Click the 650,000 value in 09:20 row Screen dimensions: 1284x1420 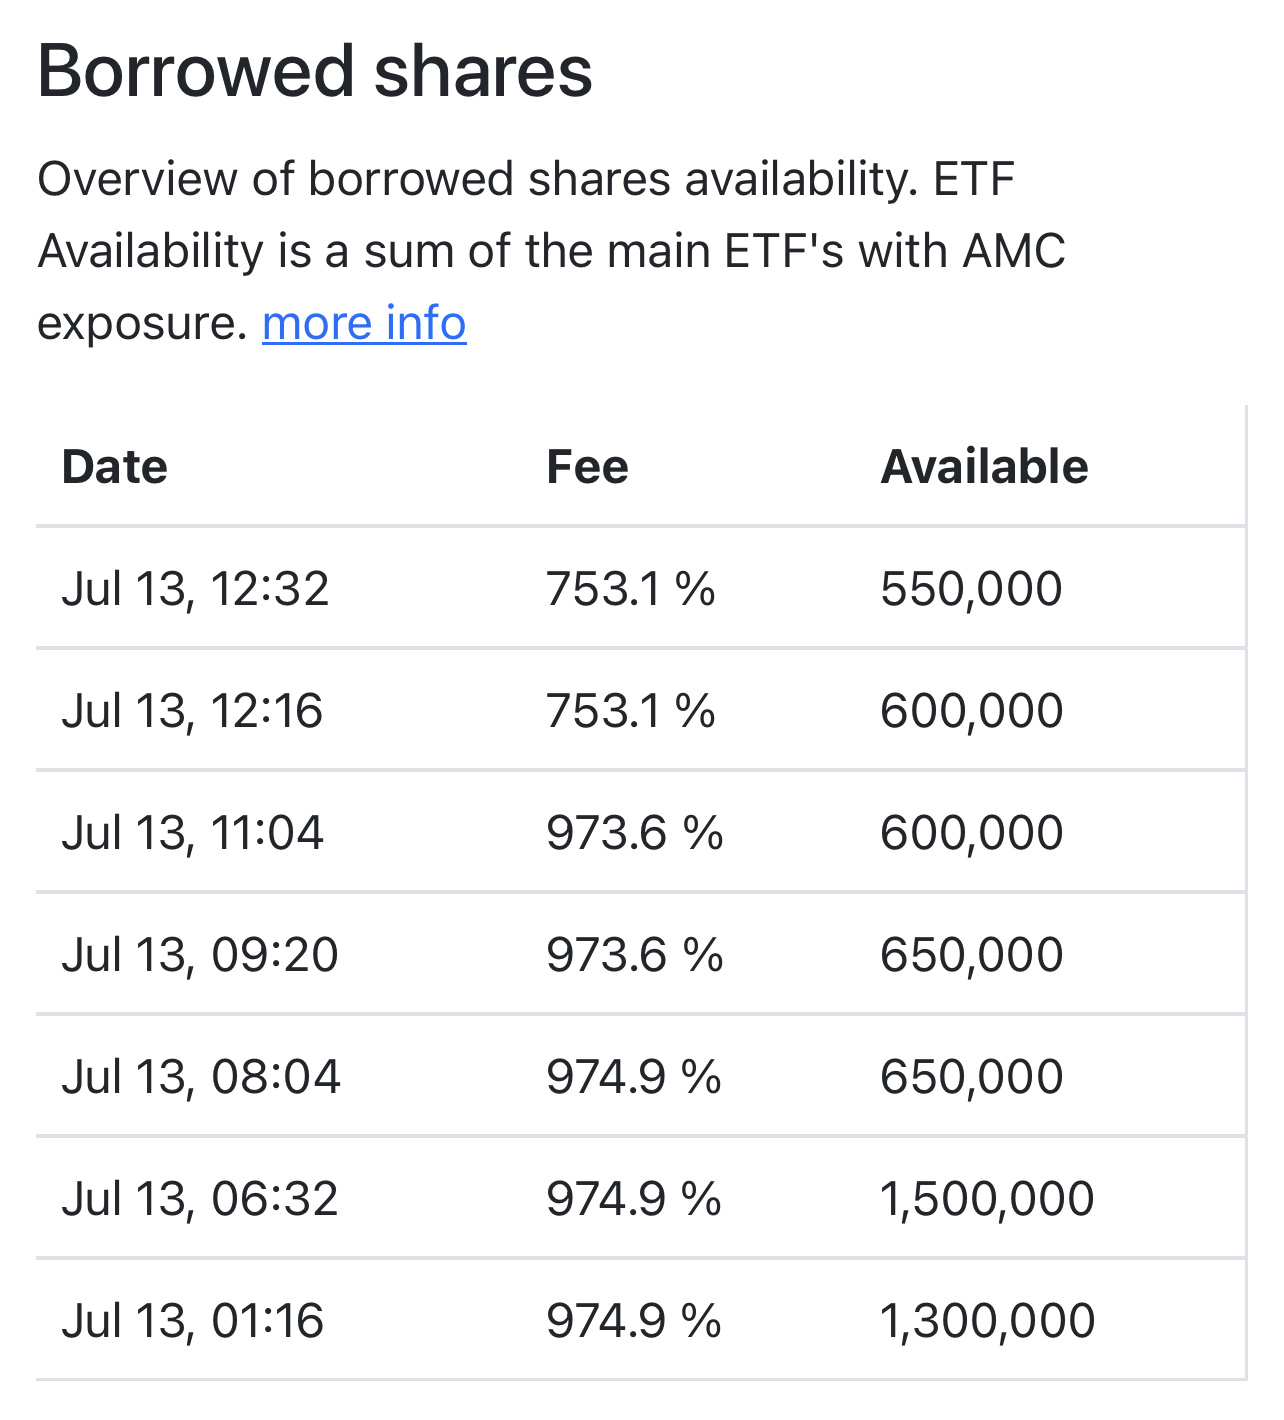(x=971, y=954)
